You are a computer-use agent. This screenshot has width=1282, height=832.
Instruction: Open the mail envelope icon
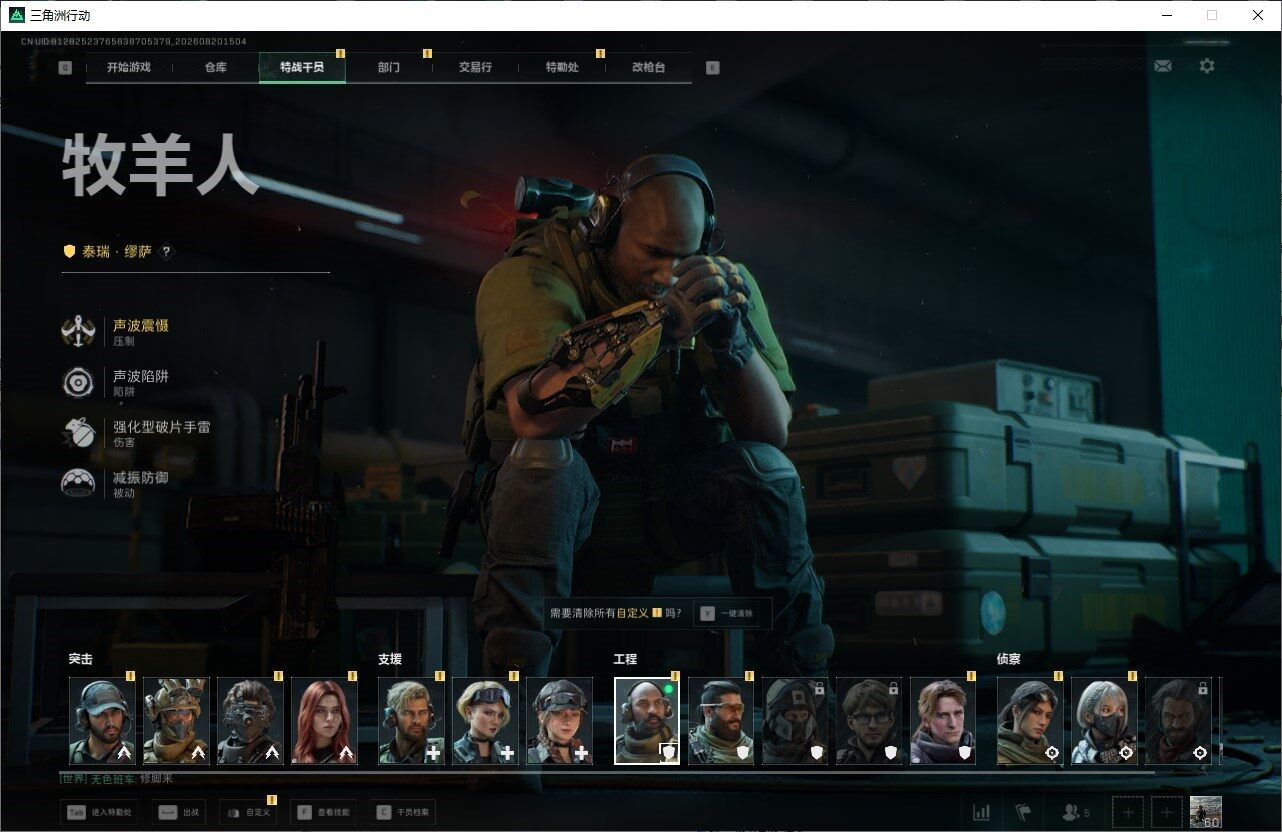tap(1162, 66)
